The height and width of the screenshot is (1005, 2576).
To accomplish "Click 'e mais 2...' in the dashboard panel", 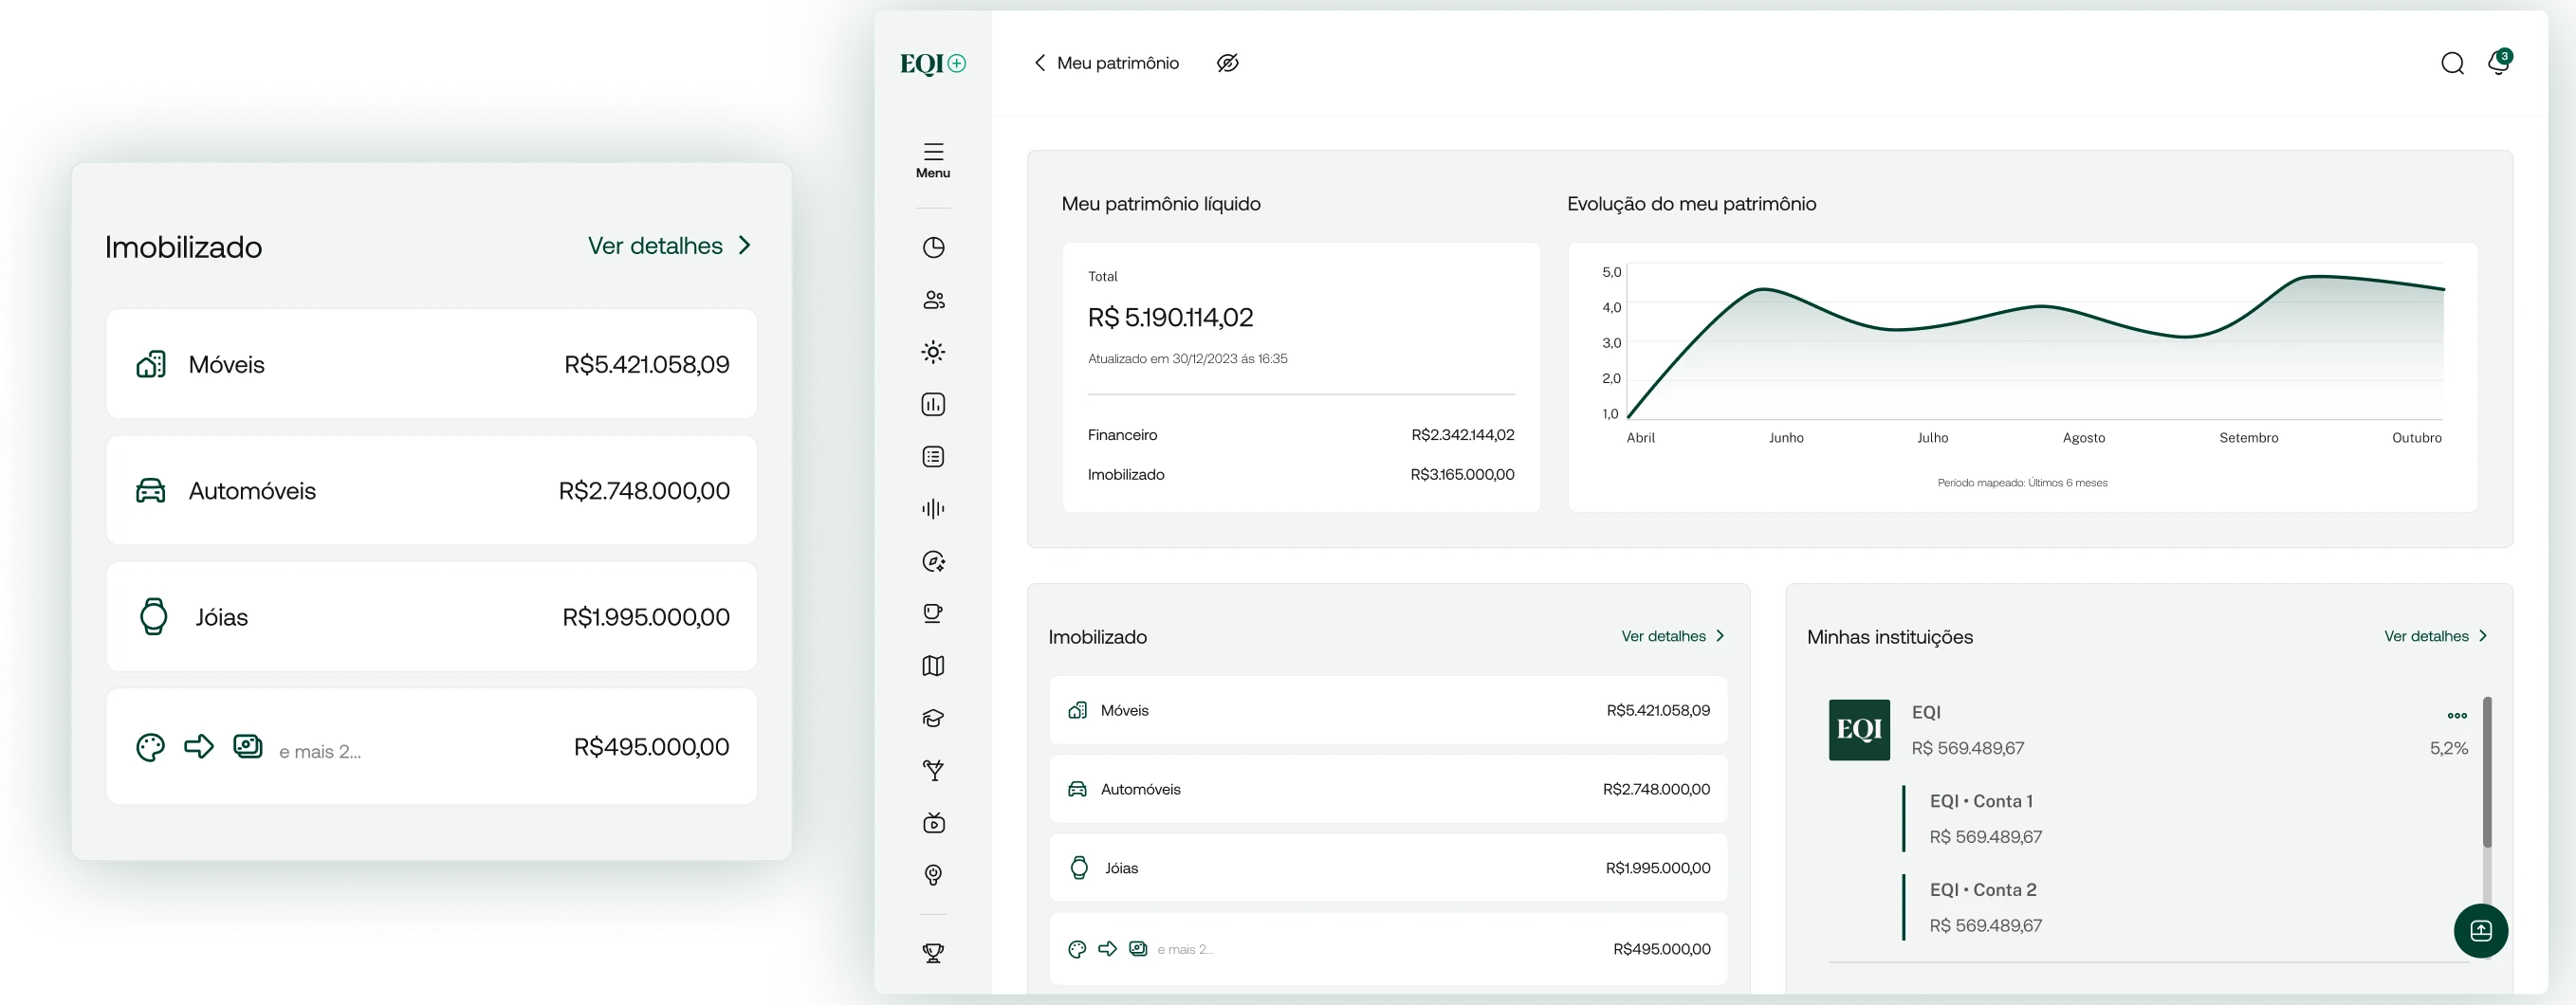I will click(x=1185, y=950).
